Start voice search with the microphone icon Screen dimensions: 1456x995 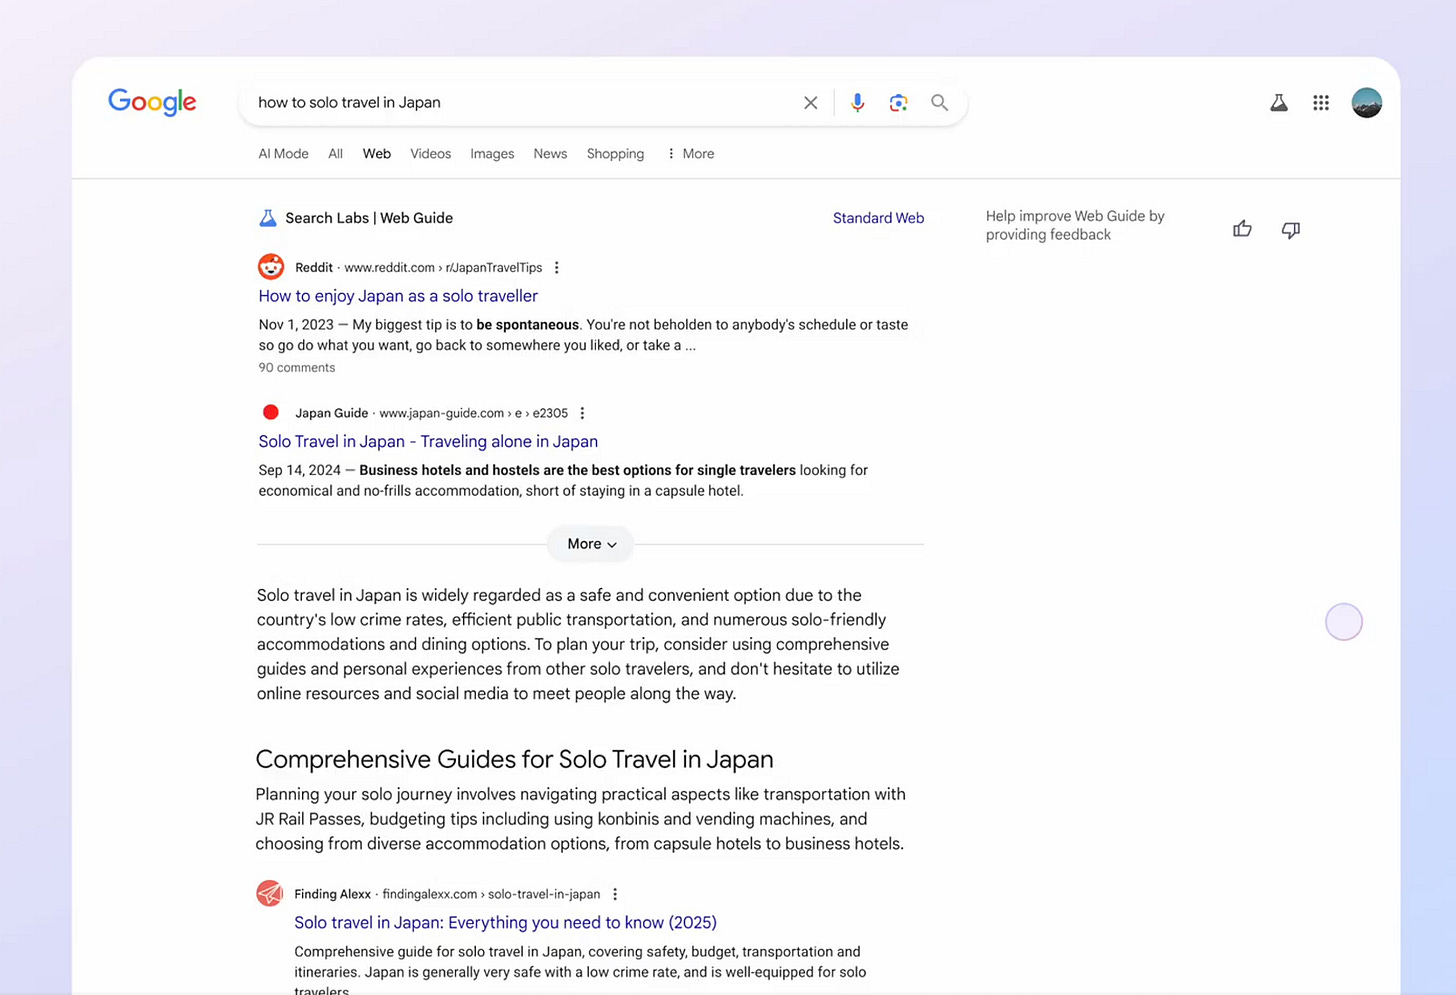(857, 102)
